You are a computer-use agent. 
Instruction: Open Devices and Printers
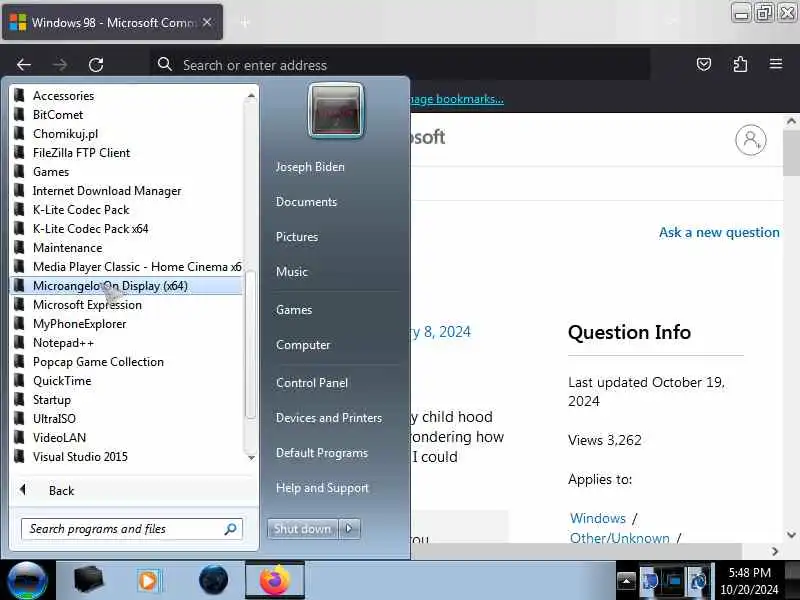coord(329,418)
